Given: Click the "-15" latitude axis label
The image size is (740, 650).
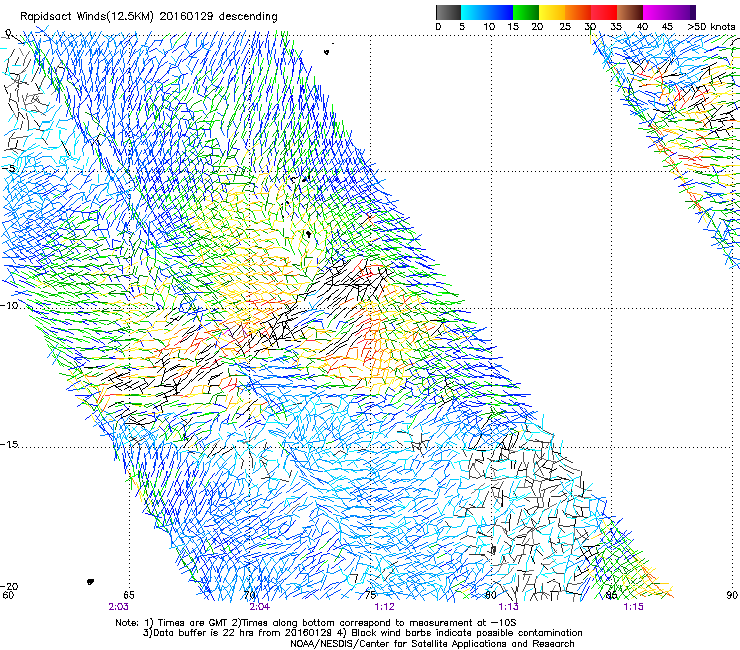Looking at the screenshot, I should (x=9, y=444).
